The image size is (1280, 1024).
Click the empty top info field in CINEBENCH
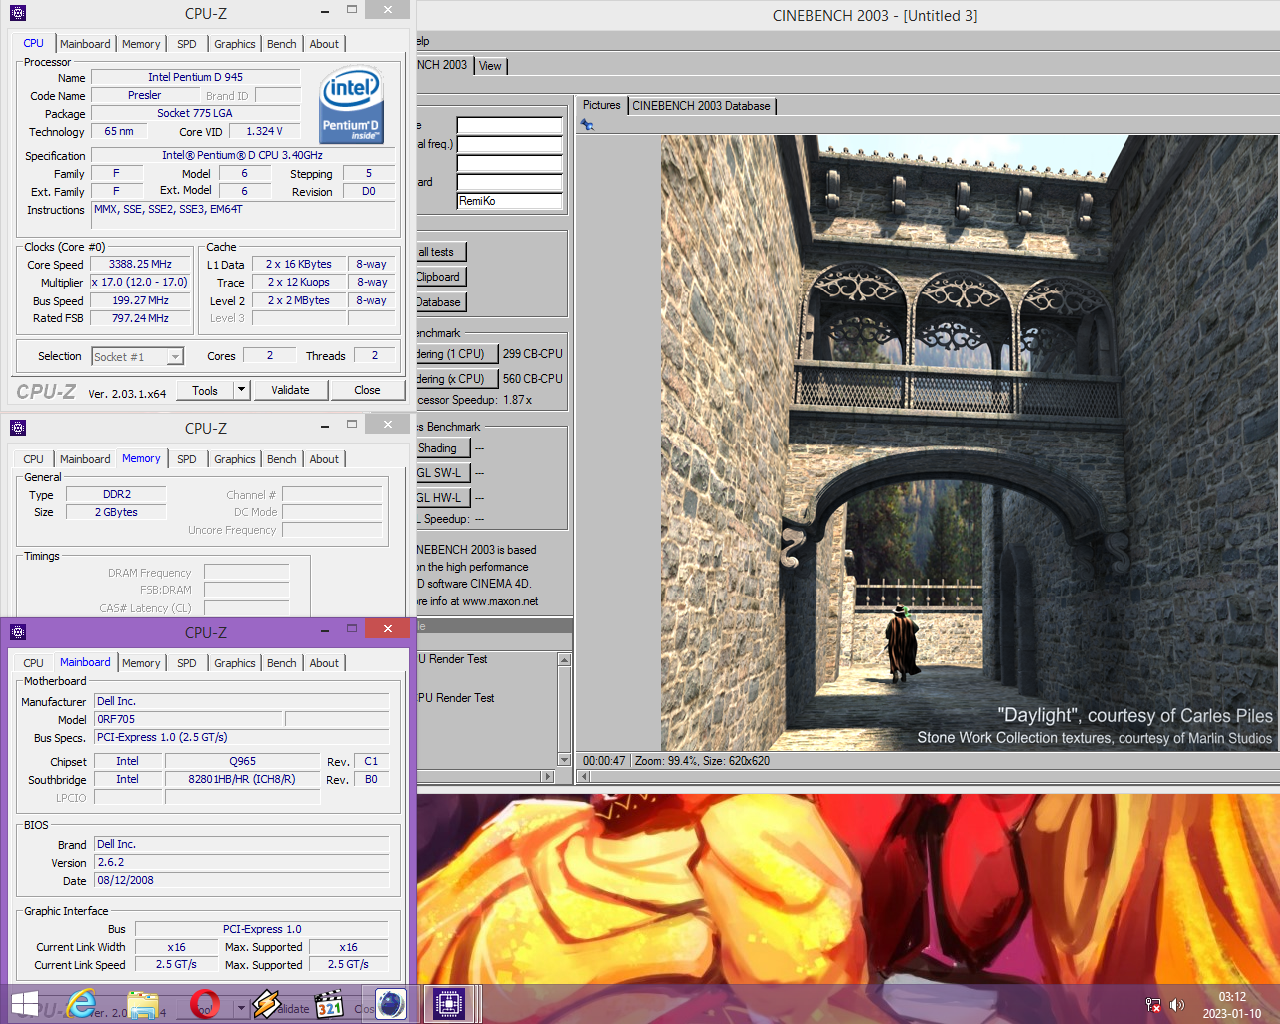[510, 126]
